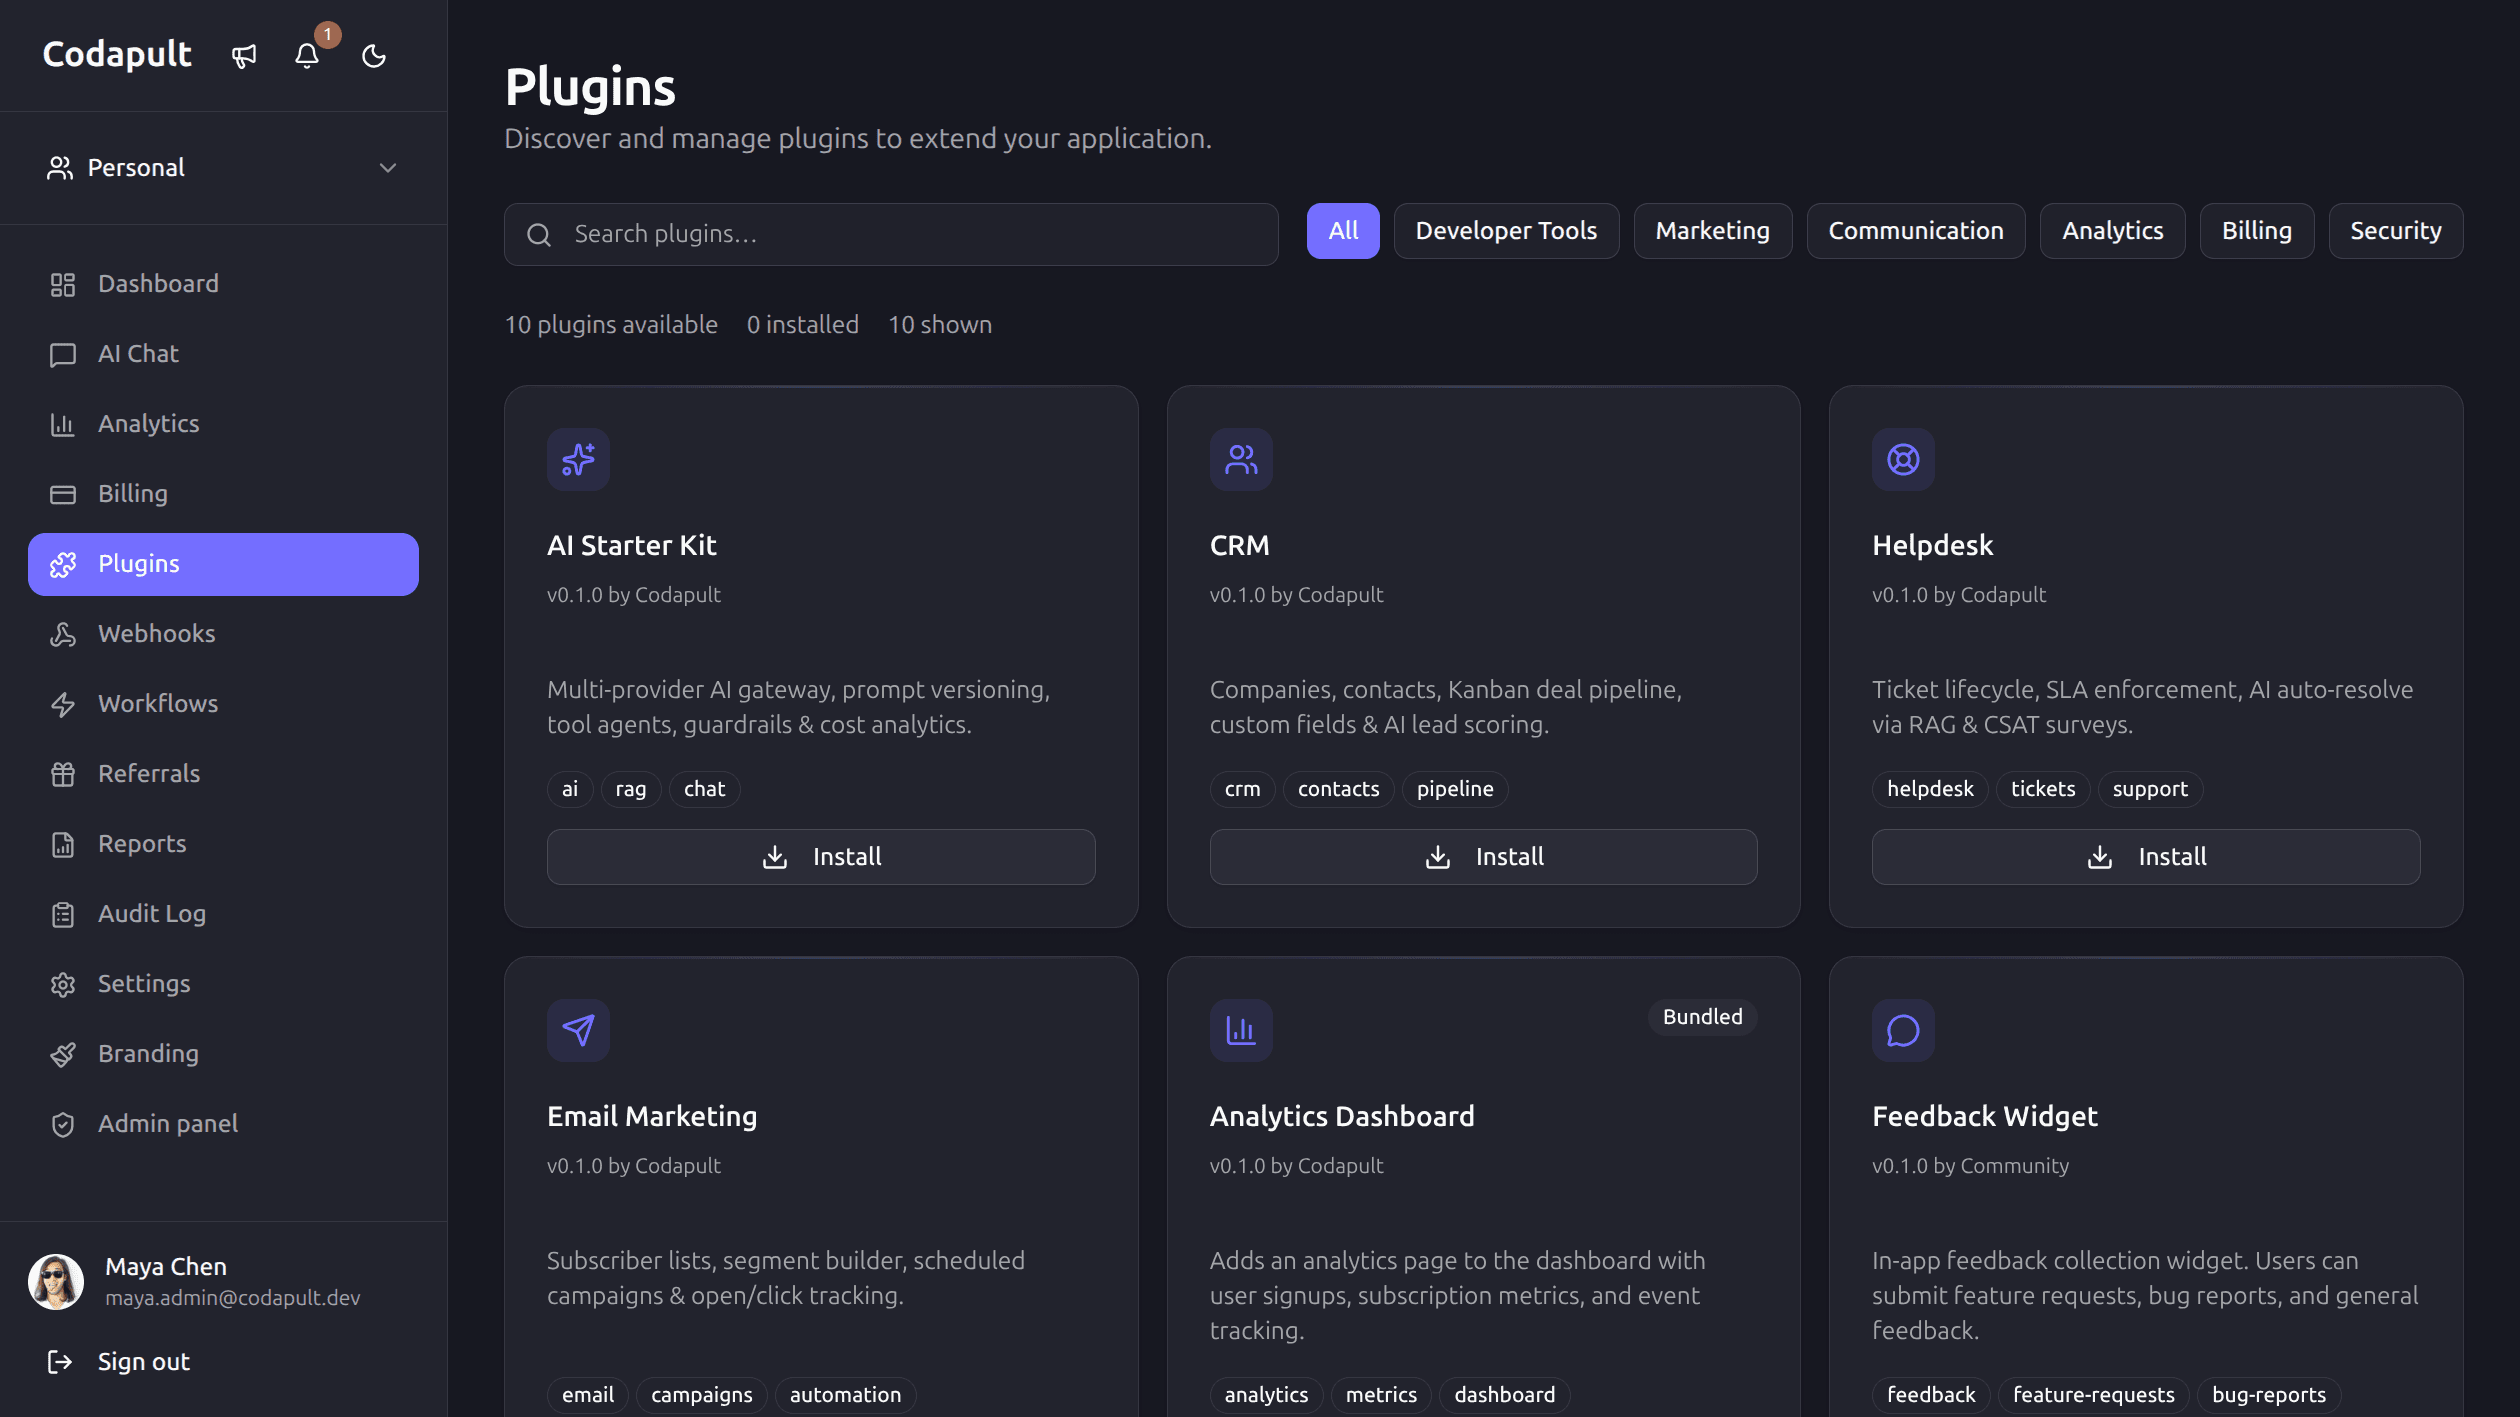The width and height of the screenshot is (2520, 1417).
Task: Expand the Personal workspace dropdown
Action: point(223,168)
